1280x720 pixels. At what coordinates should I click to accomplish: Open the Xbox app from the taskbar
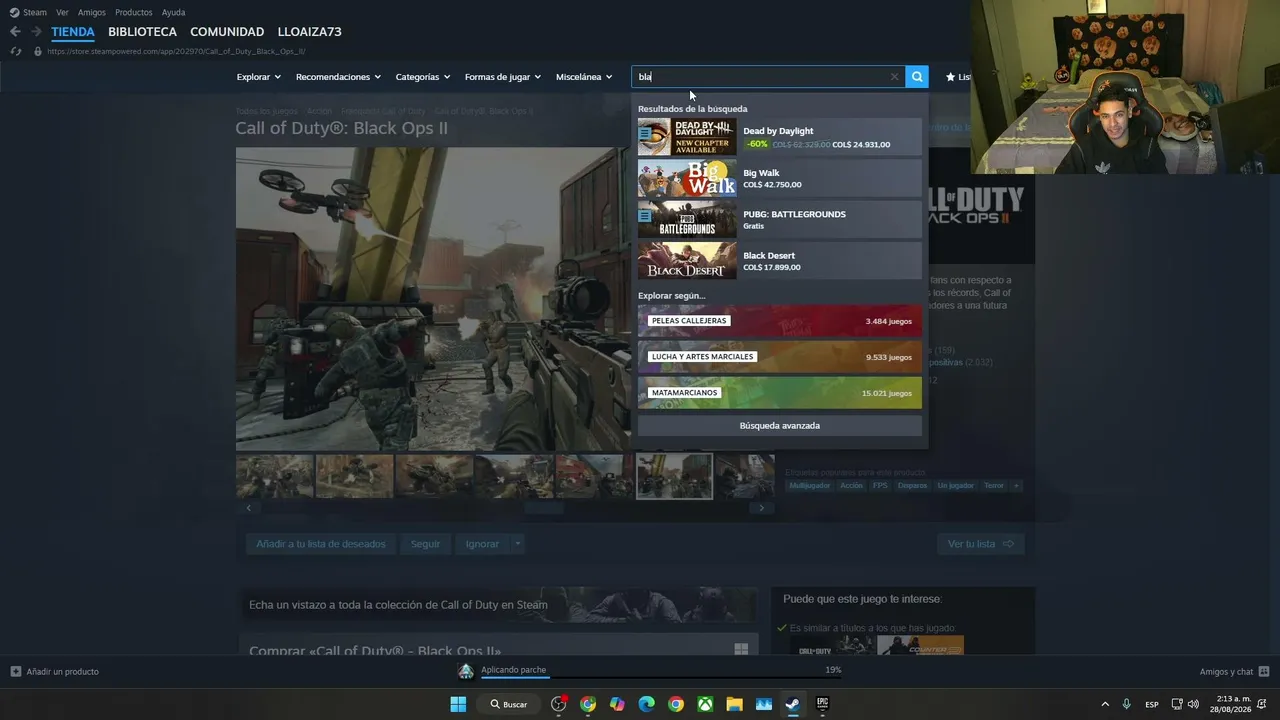[705, 704]
